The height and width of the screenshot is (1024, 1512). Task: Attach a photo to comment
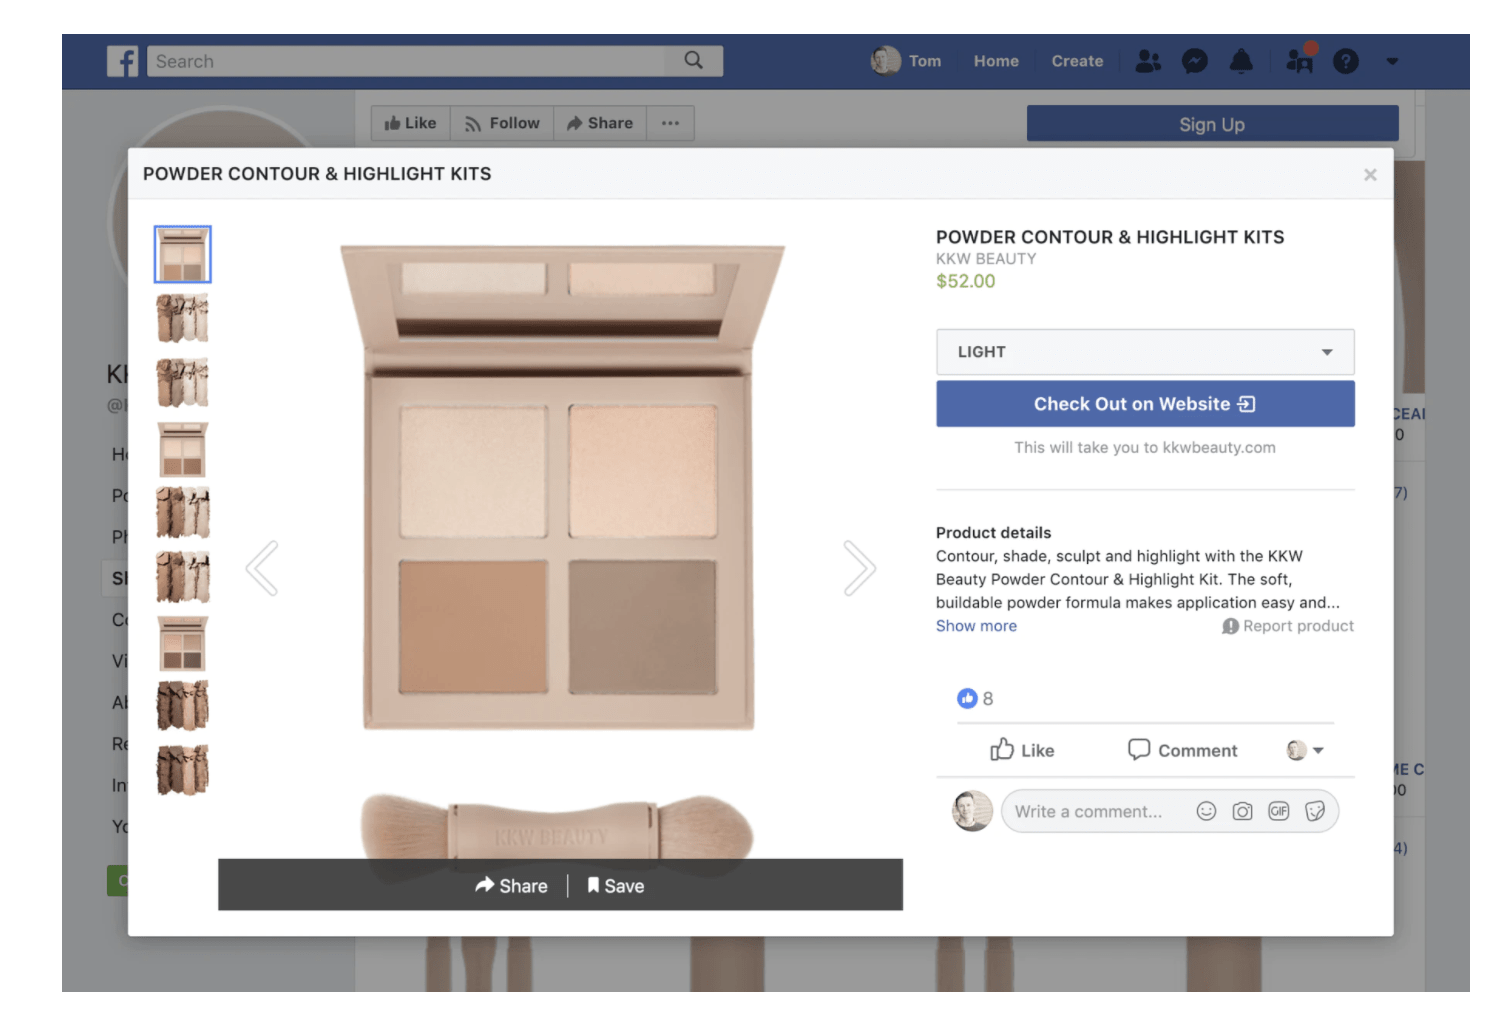1242,811
